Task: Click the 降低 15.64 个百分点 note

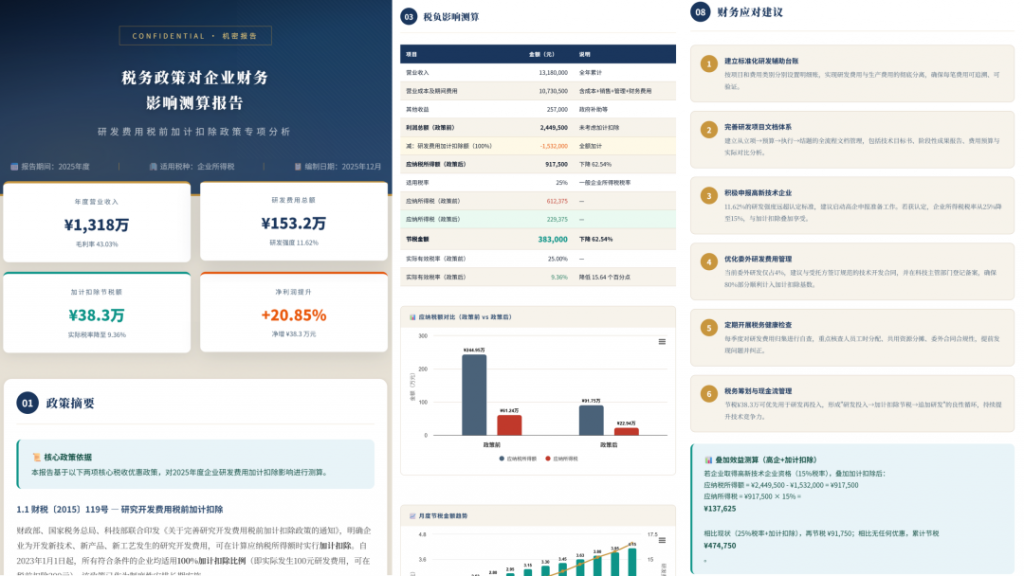Action: [605, 277]
